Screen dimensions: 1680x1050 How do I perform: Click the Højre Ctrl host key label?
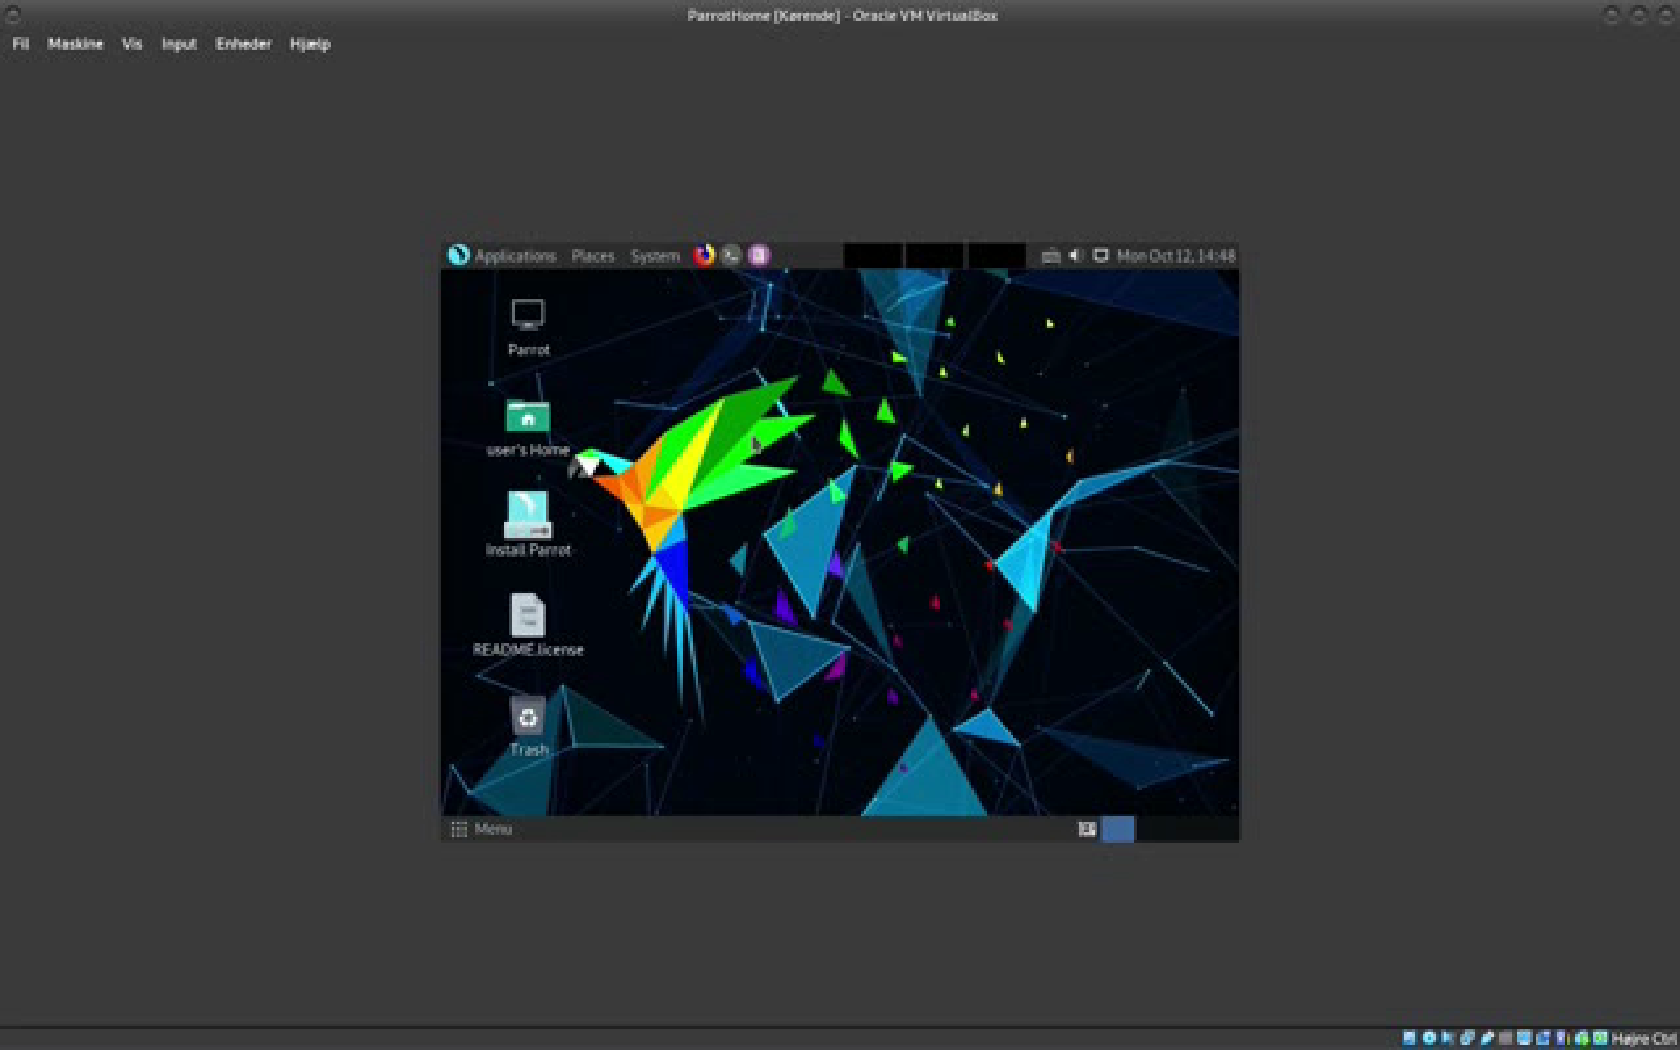pyautogui.click(x=1645, y=1039)
